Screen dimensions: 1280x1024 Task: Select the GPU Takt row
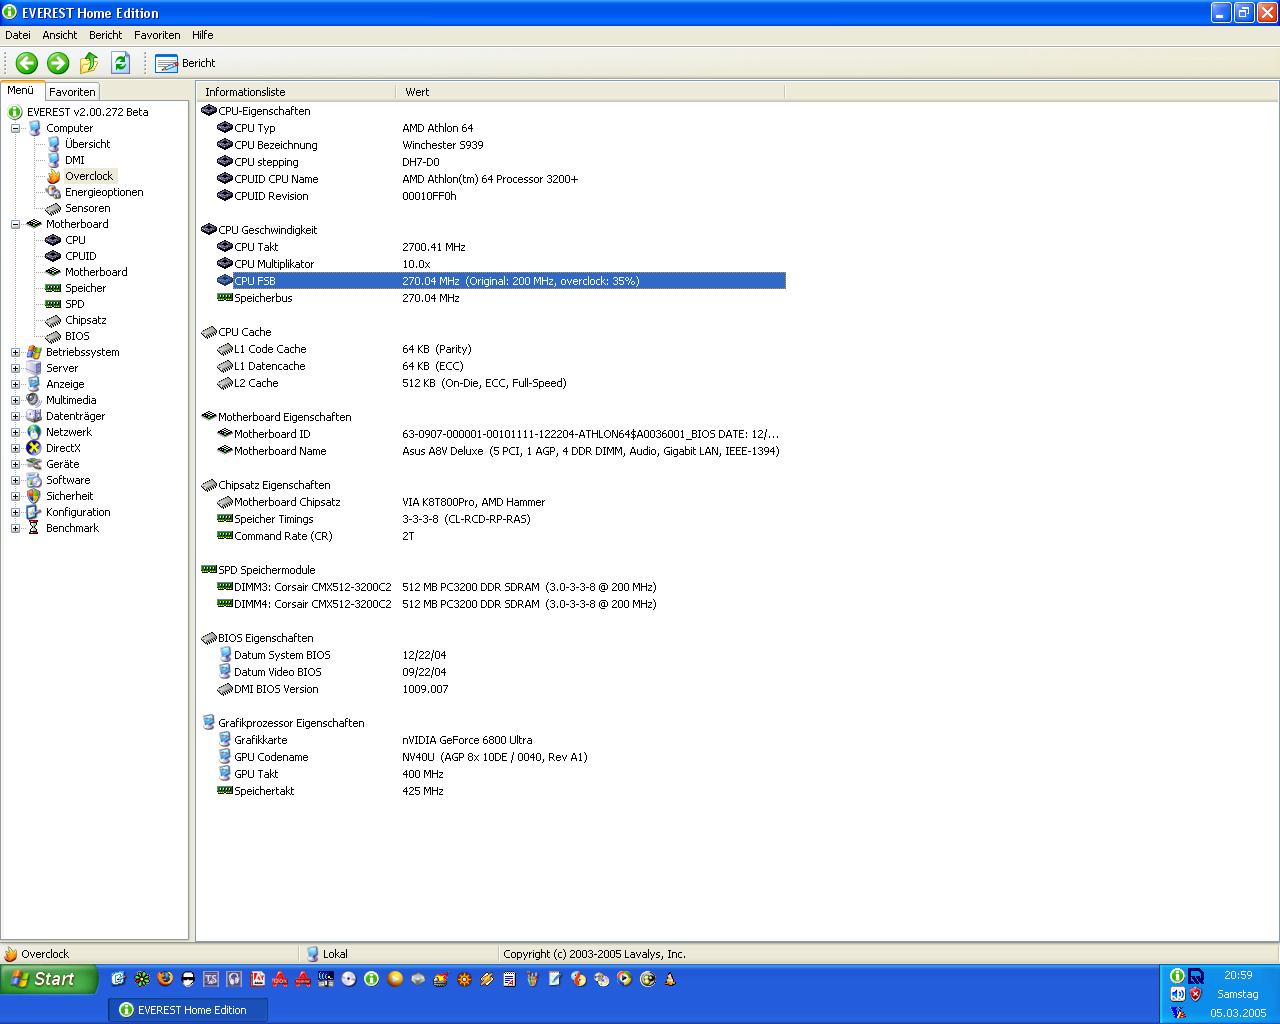click(x=500, y=774)
